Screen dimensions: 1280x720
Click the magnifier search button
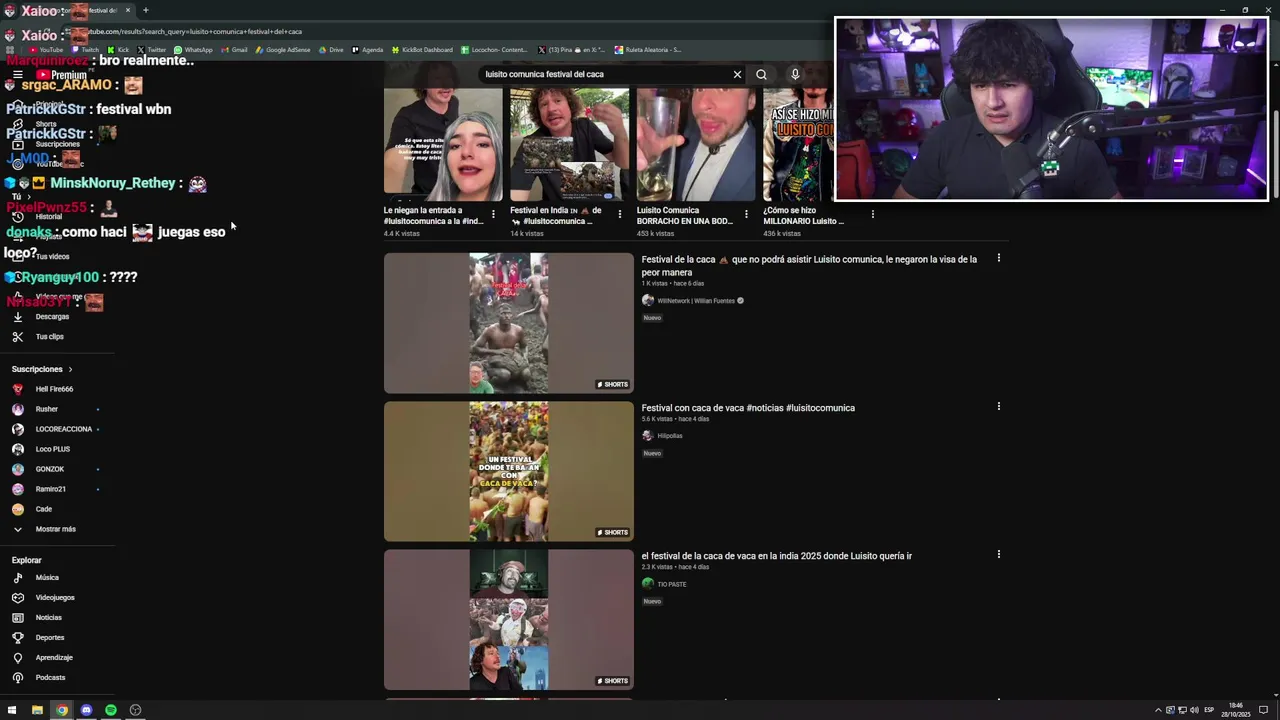tap(761, 74)
